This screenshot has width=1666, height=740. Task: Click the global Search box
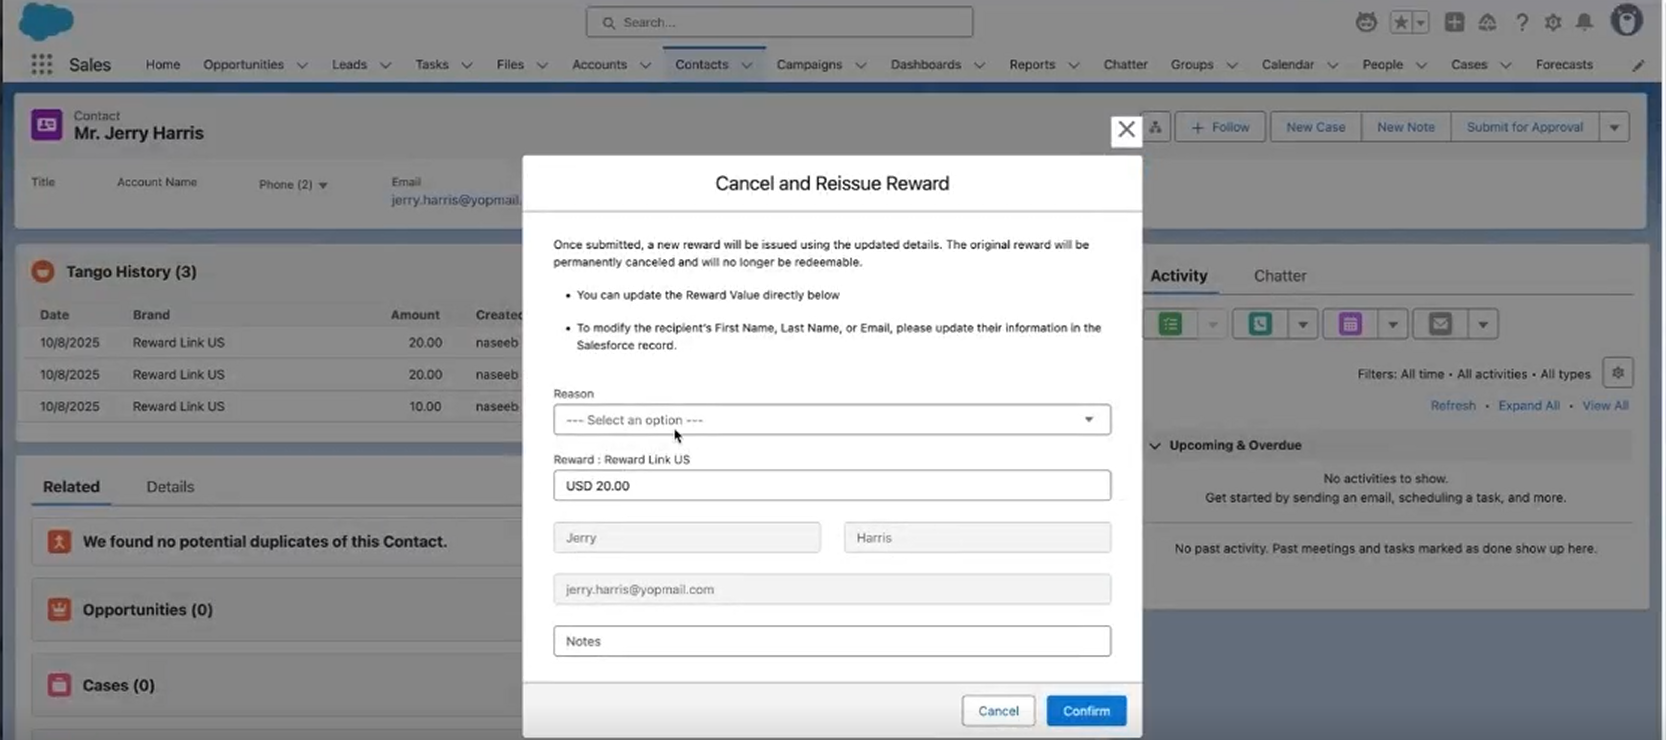tap(779, 22)
